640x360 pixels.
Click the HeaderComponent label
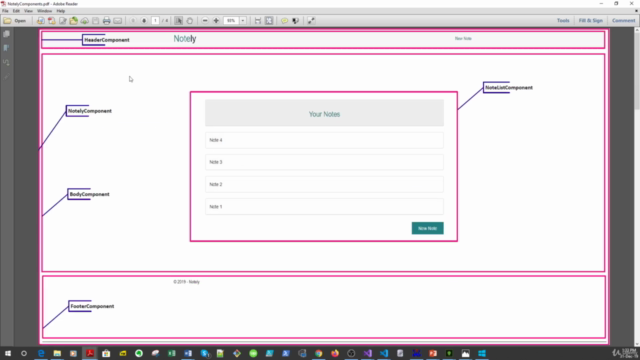coord(107,40)
